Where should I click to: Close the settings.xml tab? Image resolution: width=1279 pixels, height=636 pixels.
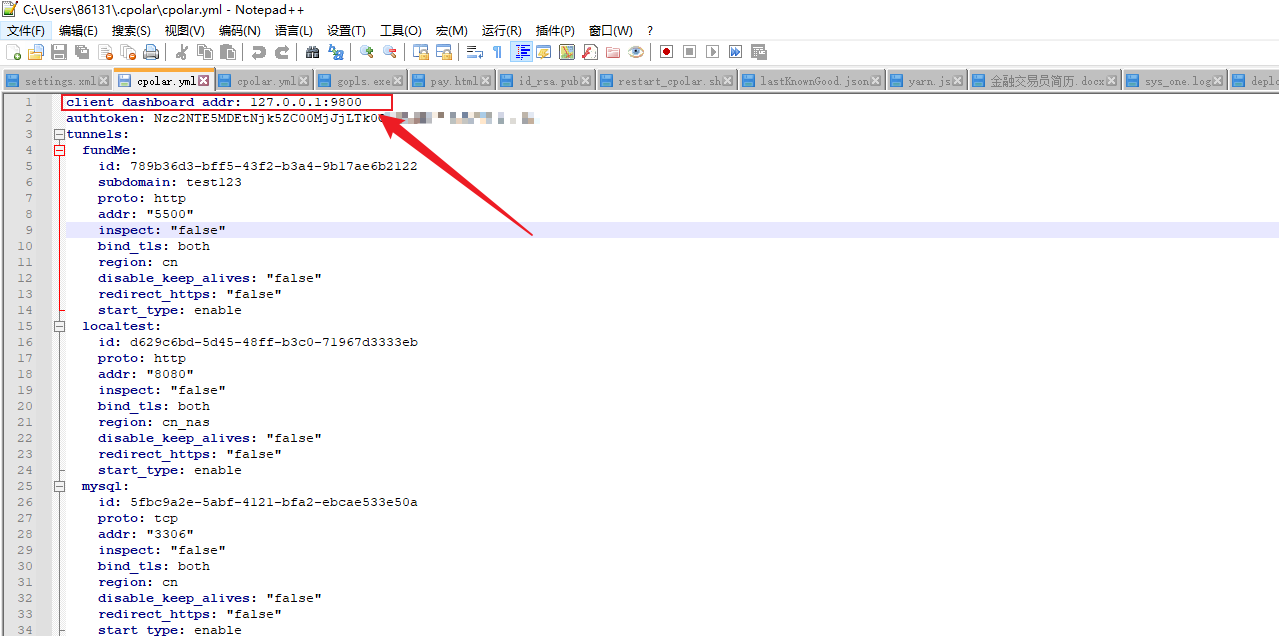tap(103, 81)
